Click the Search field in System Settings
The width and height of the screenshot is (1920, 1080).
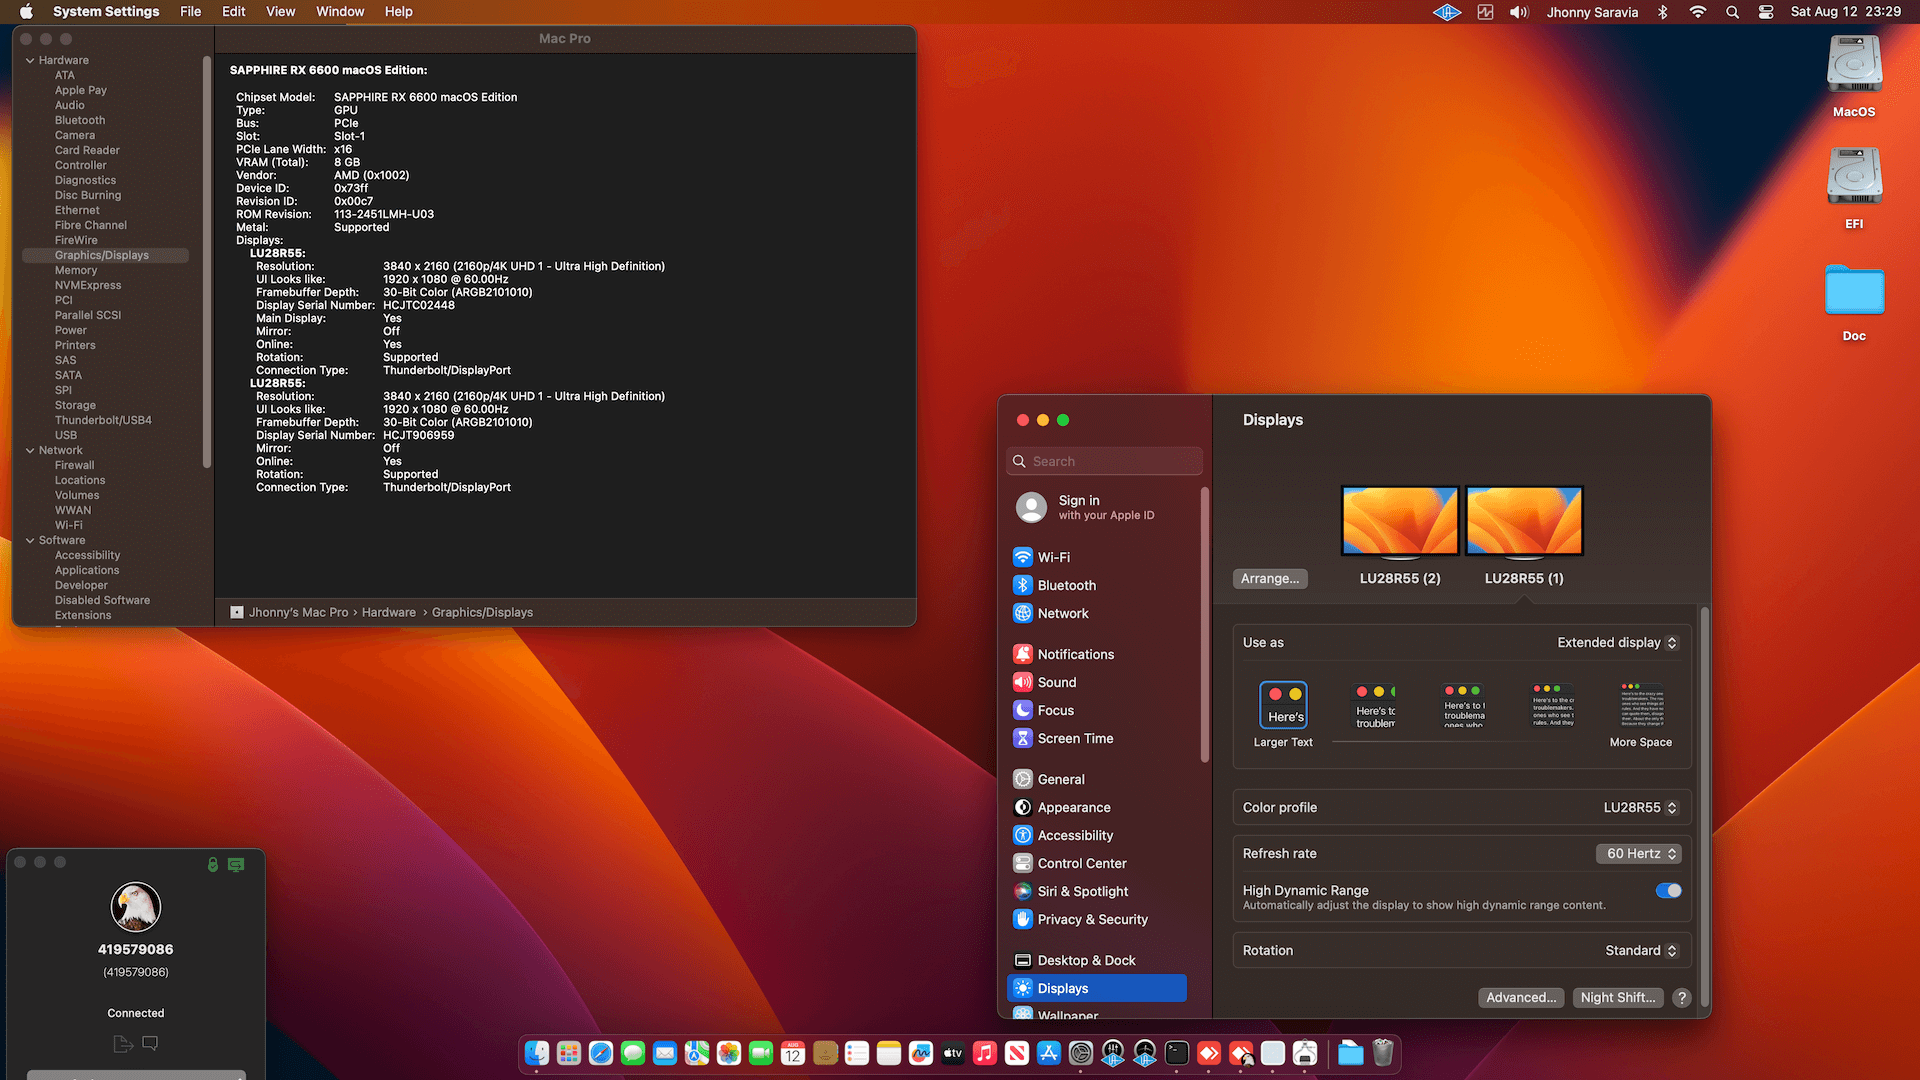(x=1104, y=461)
